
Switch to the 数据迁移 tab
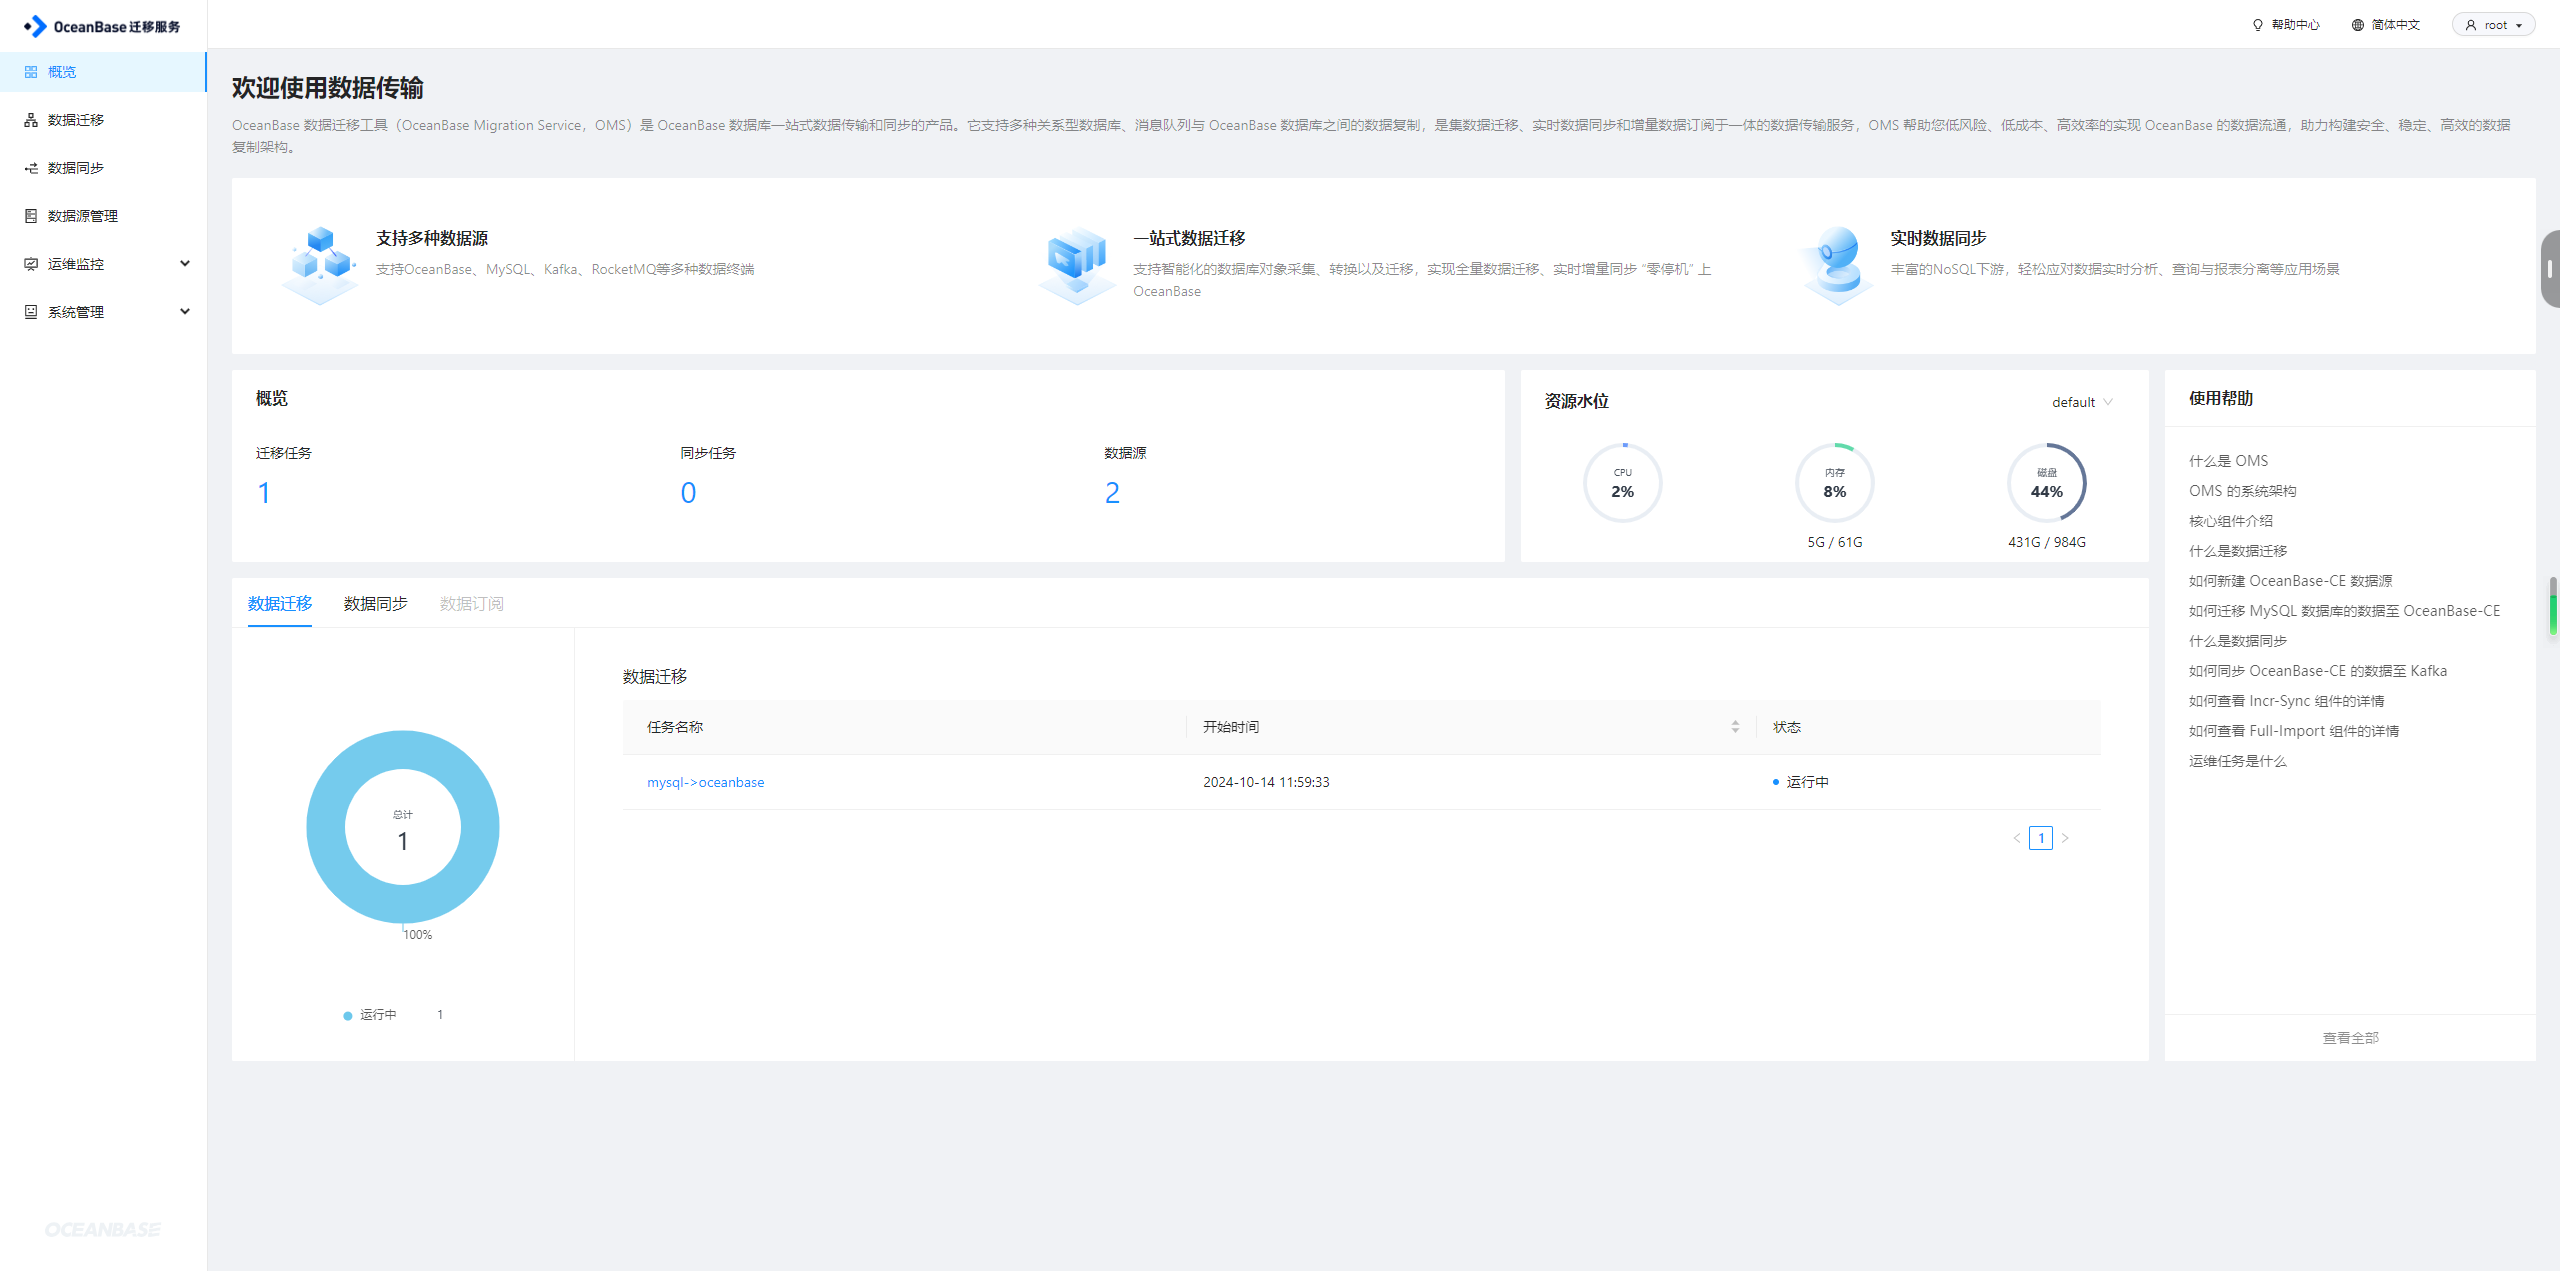[x=280, y=604]
